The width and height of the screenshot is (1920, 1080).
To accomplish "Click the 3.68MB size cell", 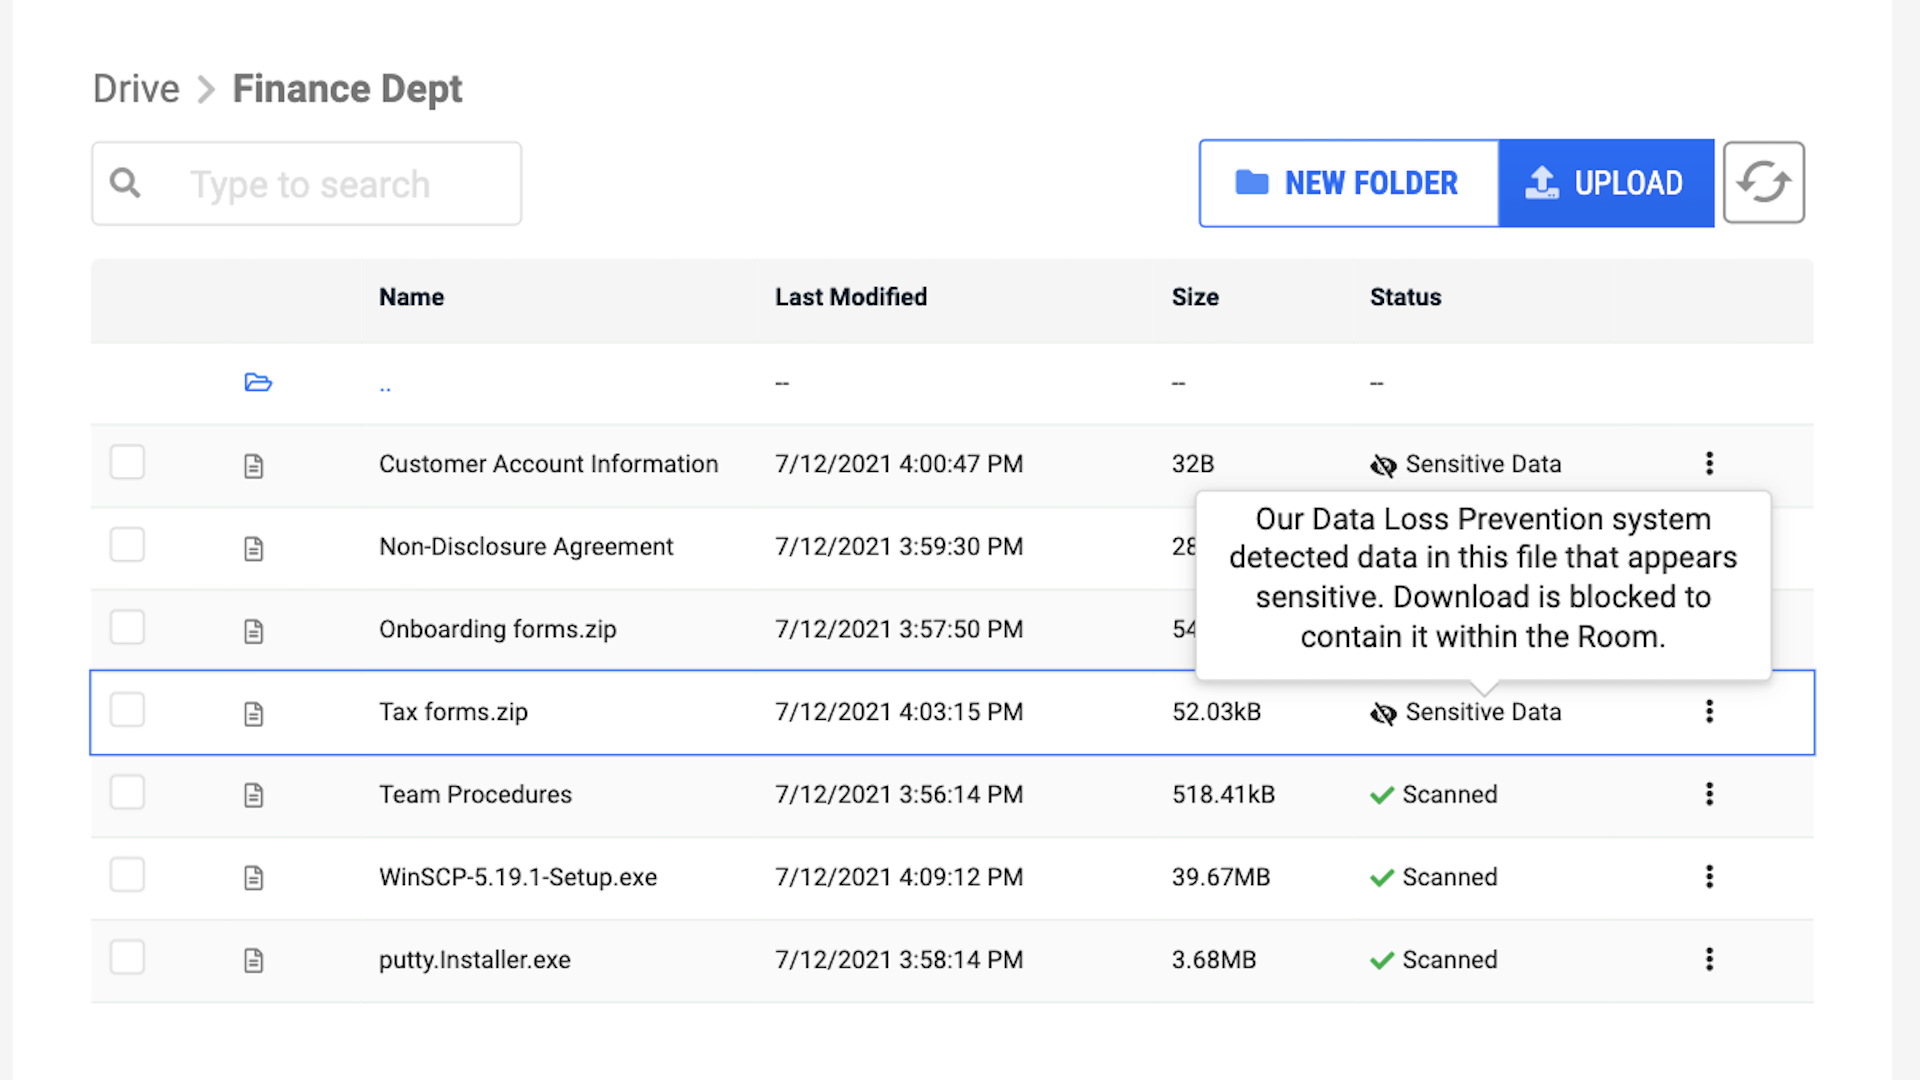I will tap(1214, 960).
